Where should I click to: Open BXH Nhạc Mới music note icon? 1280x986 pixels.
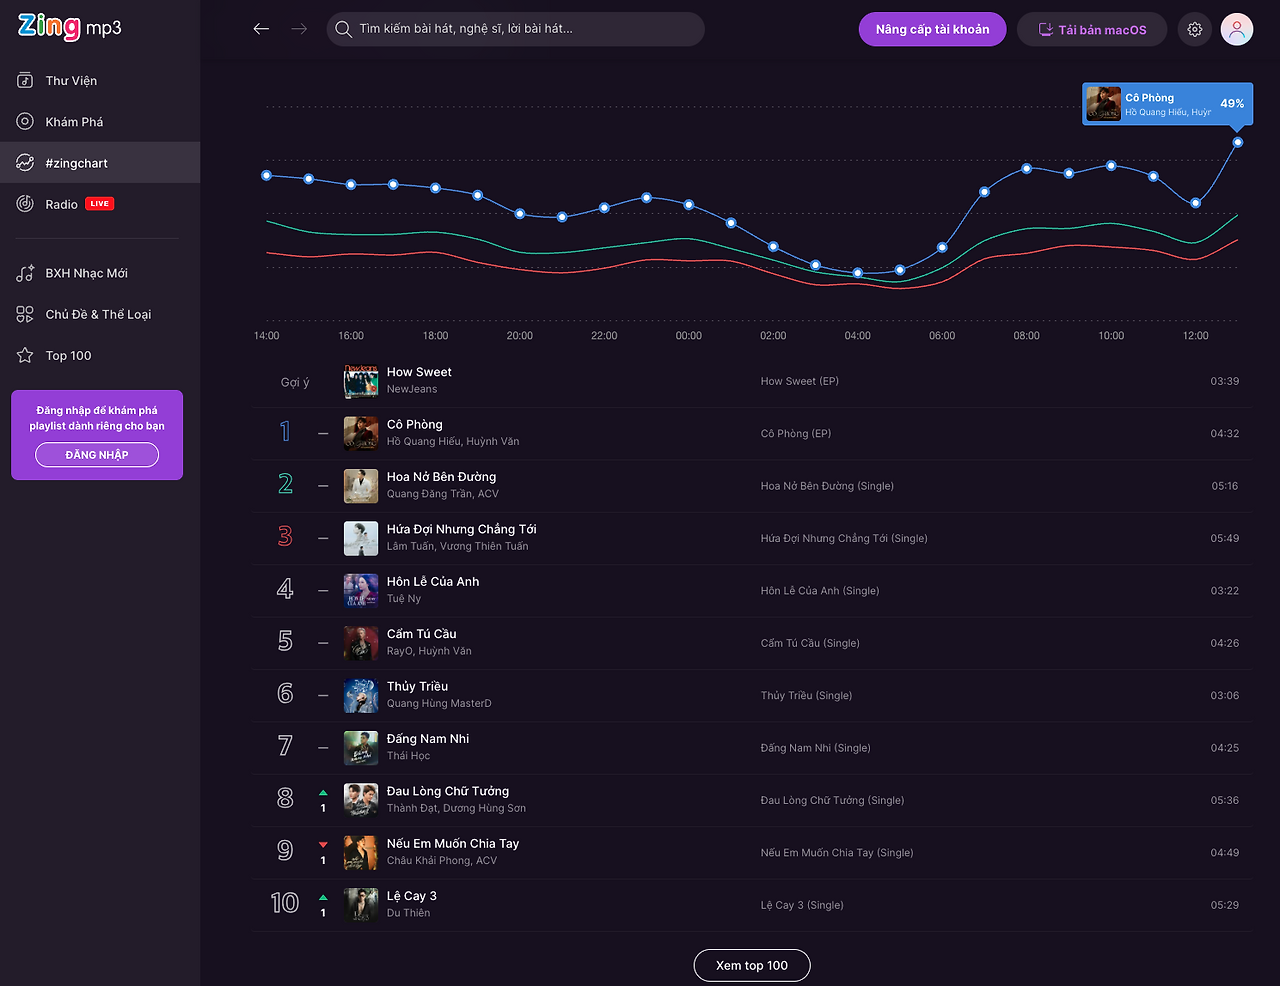(25, 273)
